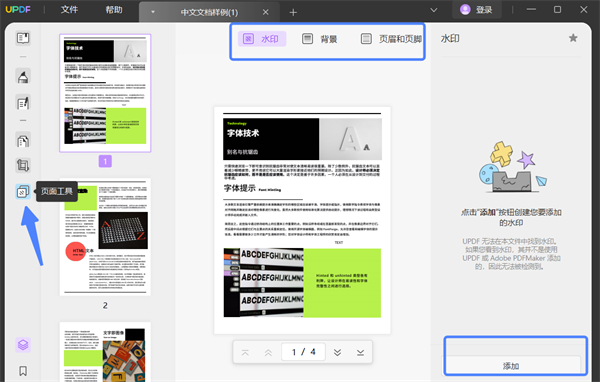The height and width of the screenshot is (382, 600).
Task: Switch to the 水印 watermark tab
Action: (x=262, y=39)
